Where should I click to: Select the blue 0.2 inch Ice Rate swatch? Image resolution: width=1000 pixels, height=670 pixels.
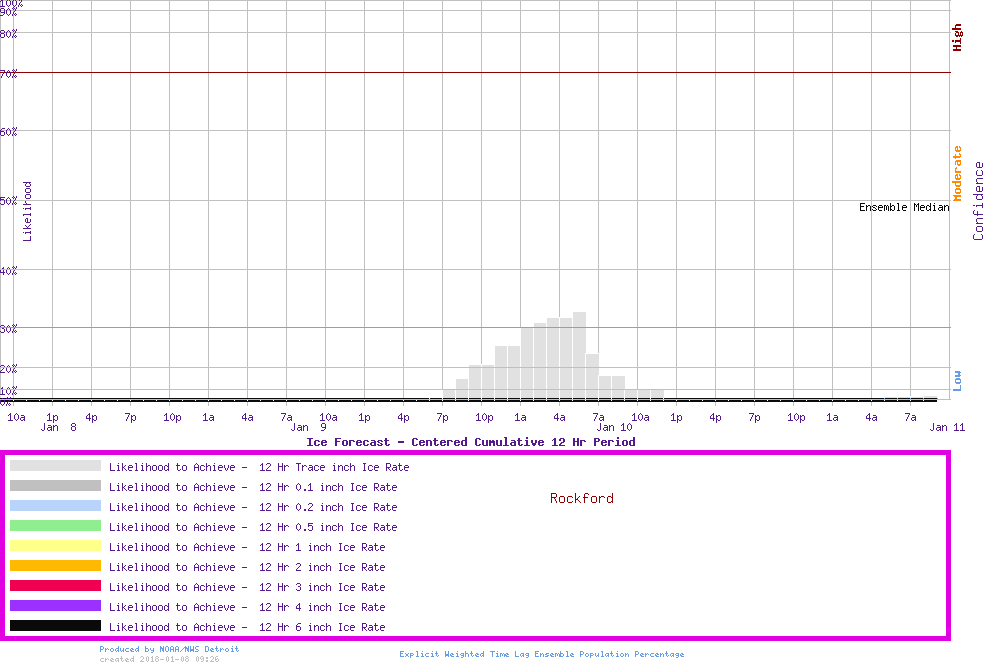pyautogui.click(x=55, y=506)
